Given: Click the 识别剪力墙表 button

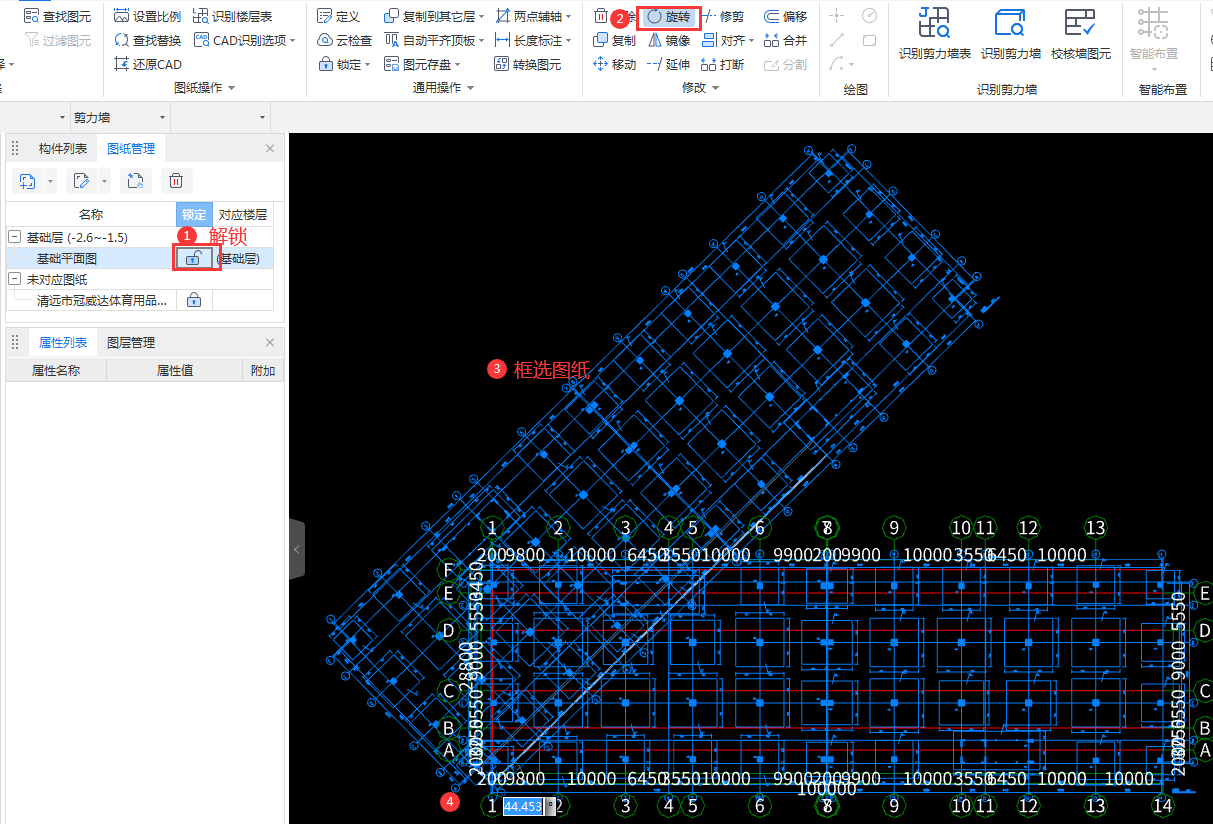Looking at the screenshot, I should pyautogui.click(x=935, y=34).
